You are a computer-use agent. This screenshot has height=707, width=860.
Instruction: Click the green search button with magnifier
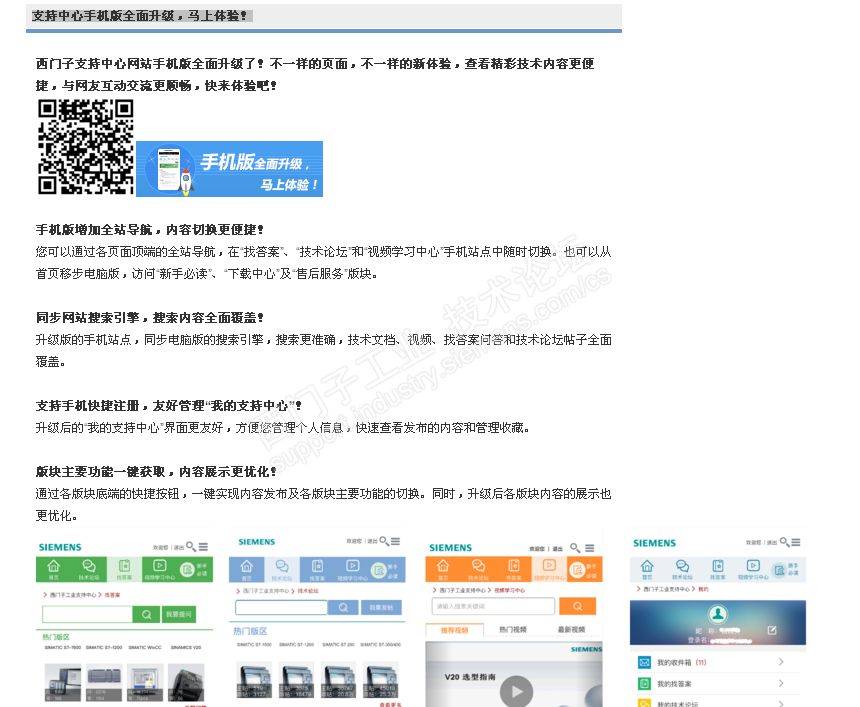pos(146,614)
